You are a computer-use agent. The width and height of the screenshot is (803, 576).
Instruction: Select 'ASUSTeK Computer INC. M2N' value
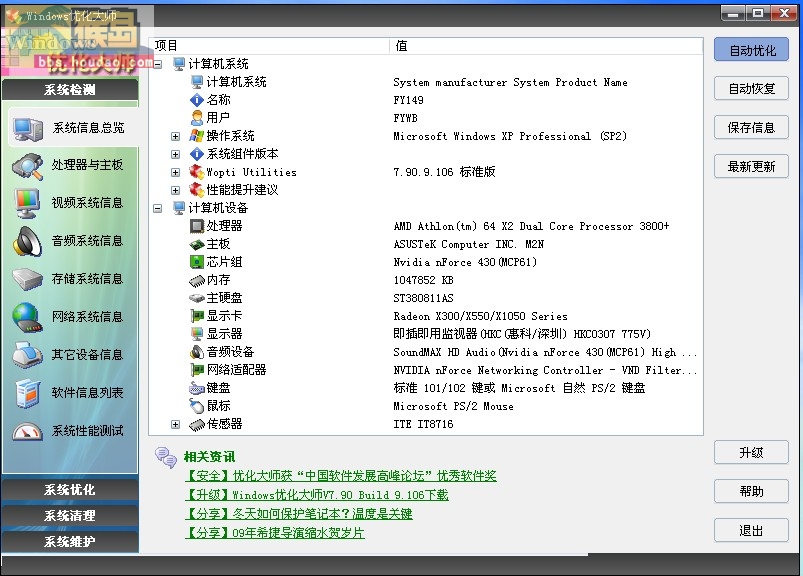point(469,244)
